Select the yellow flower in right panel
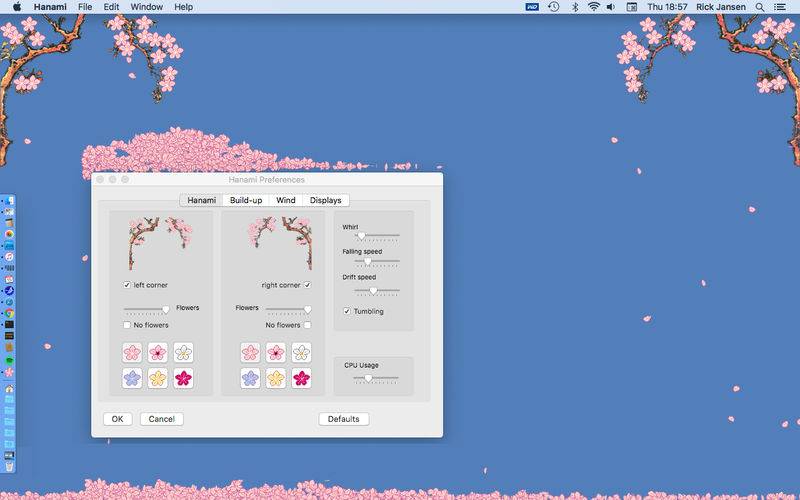 (276, 378)
